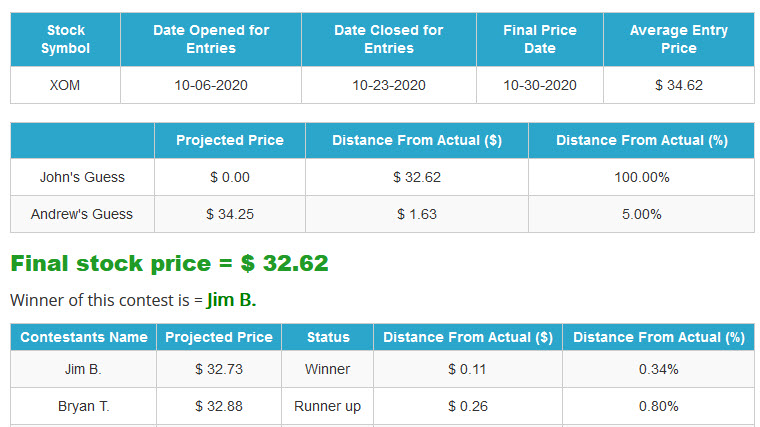This screenshot has height=427, width=760.
Task: Click the John's Guess row label
Action: (82, 177)
